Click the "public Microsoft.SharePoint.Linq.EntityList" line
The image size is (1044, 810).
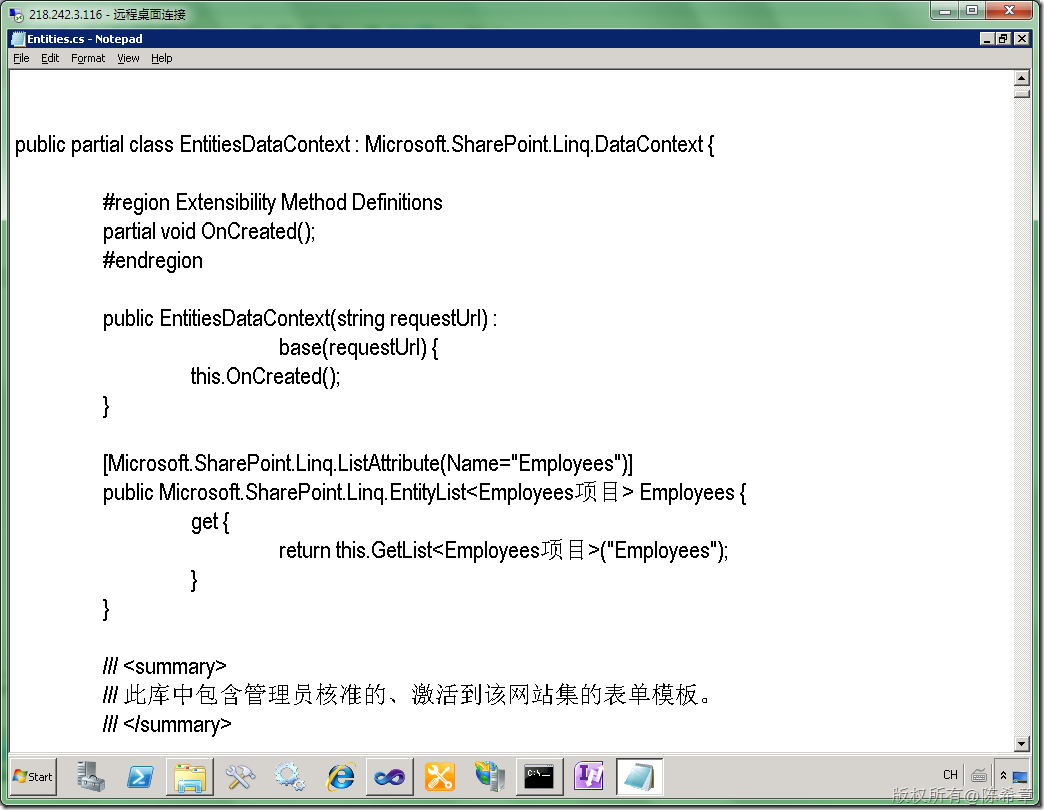click(x=425, y=493)
